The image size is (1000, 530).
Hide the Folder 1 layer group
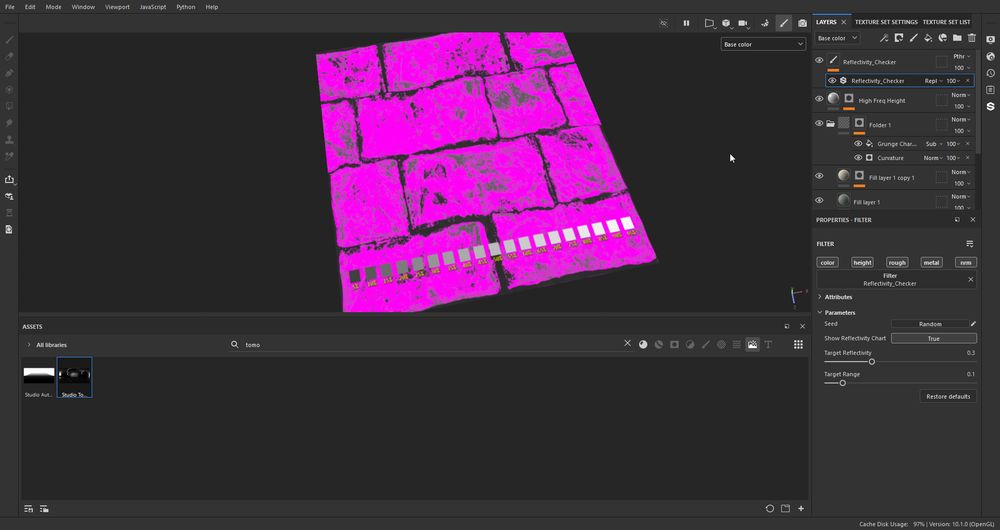point(819,123)
